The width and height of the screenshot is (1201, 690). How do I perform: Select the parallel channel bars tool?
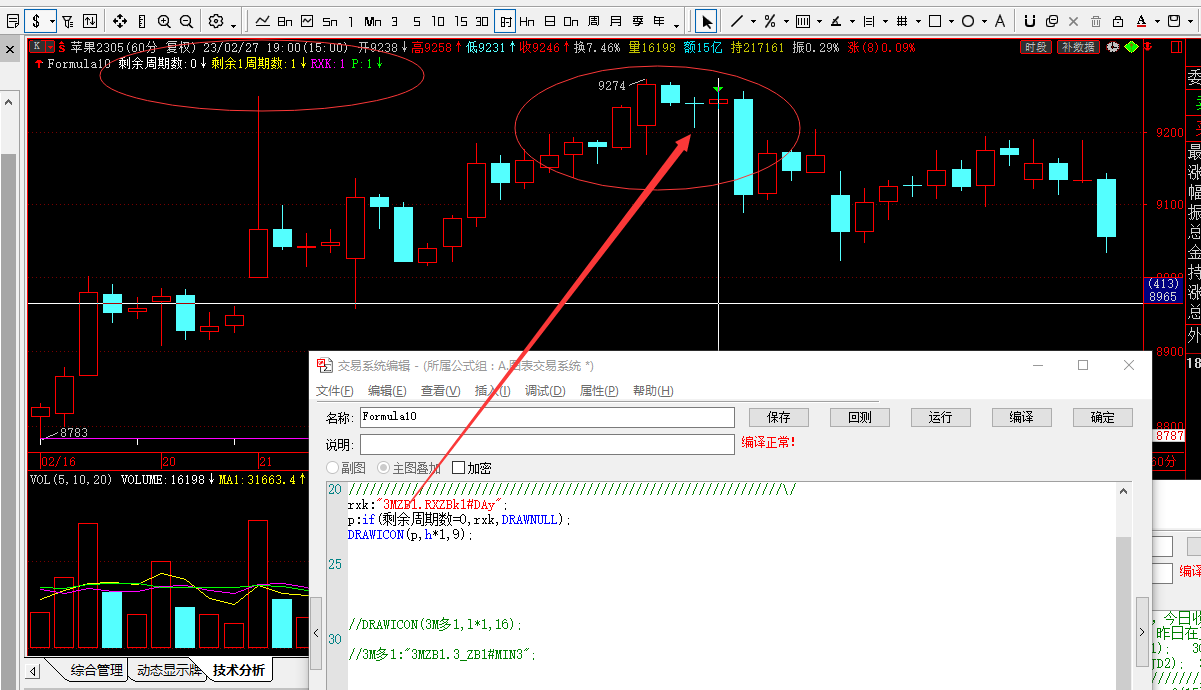pyautogui.click(x=802, y=21)
